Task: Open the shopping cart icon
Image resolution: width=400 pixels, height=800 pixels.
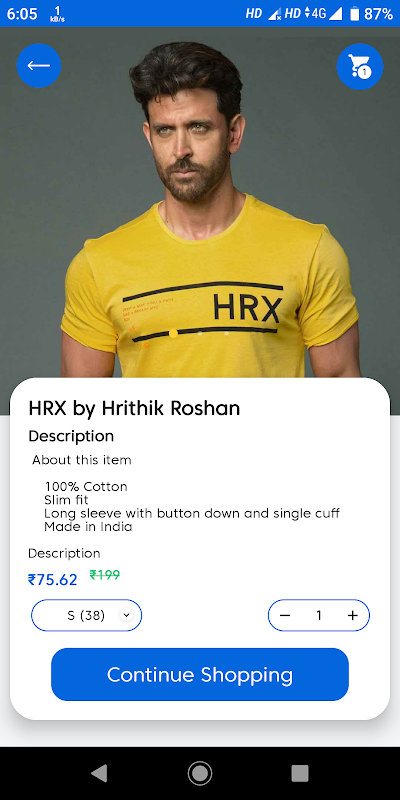Action: [x=360, y=66]
